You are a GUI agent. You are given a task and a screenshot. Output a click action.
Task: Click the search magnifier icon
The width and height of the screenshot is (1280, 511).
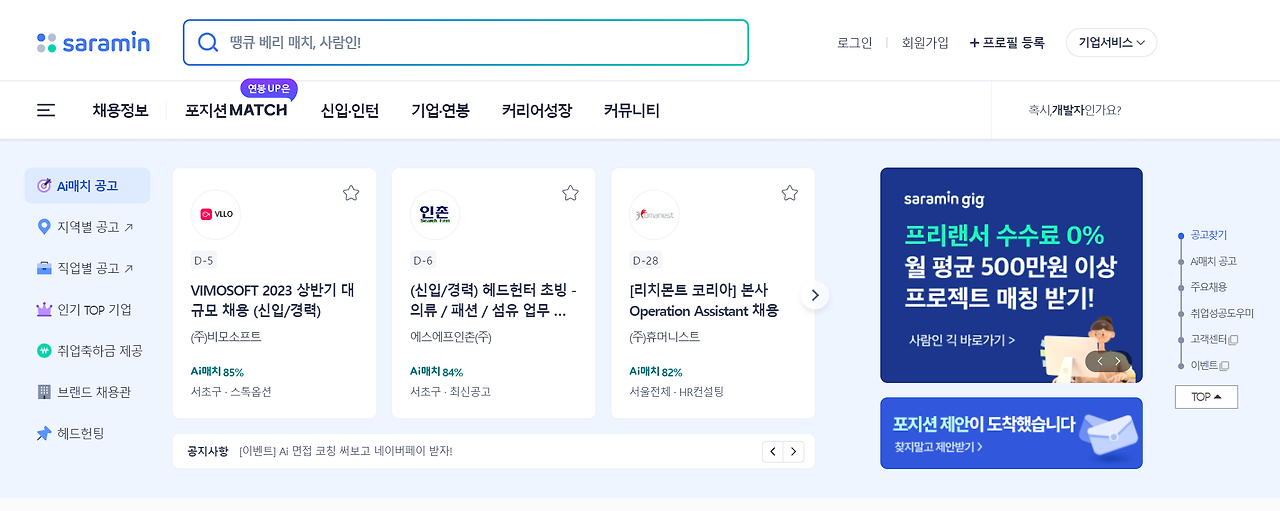(208, 42)
